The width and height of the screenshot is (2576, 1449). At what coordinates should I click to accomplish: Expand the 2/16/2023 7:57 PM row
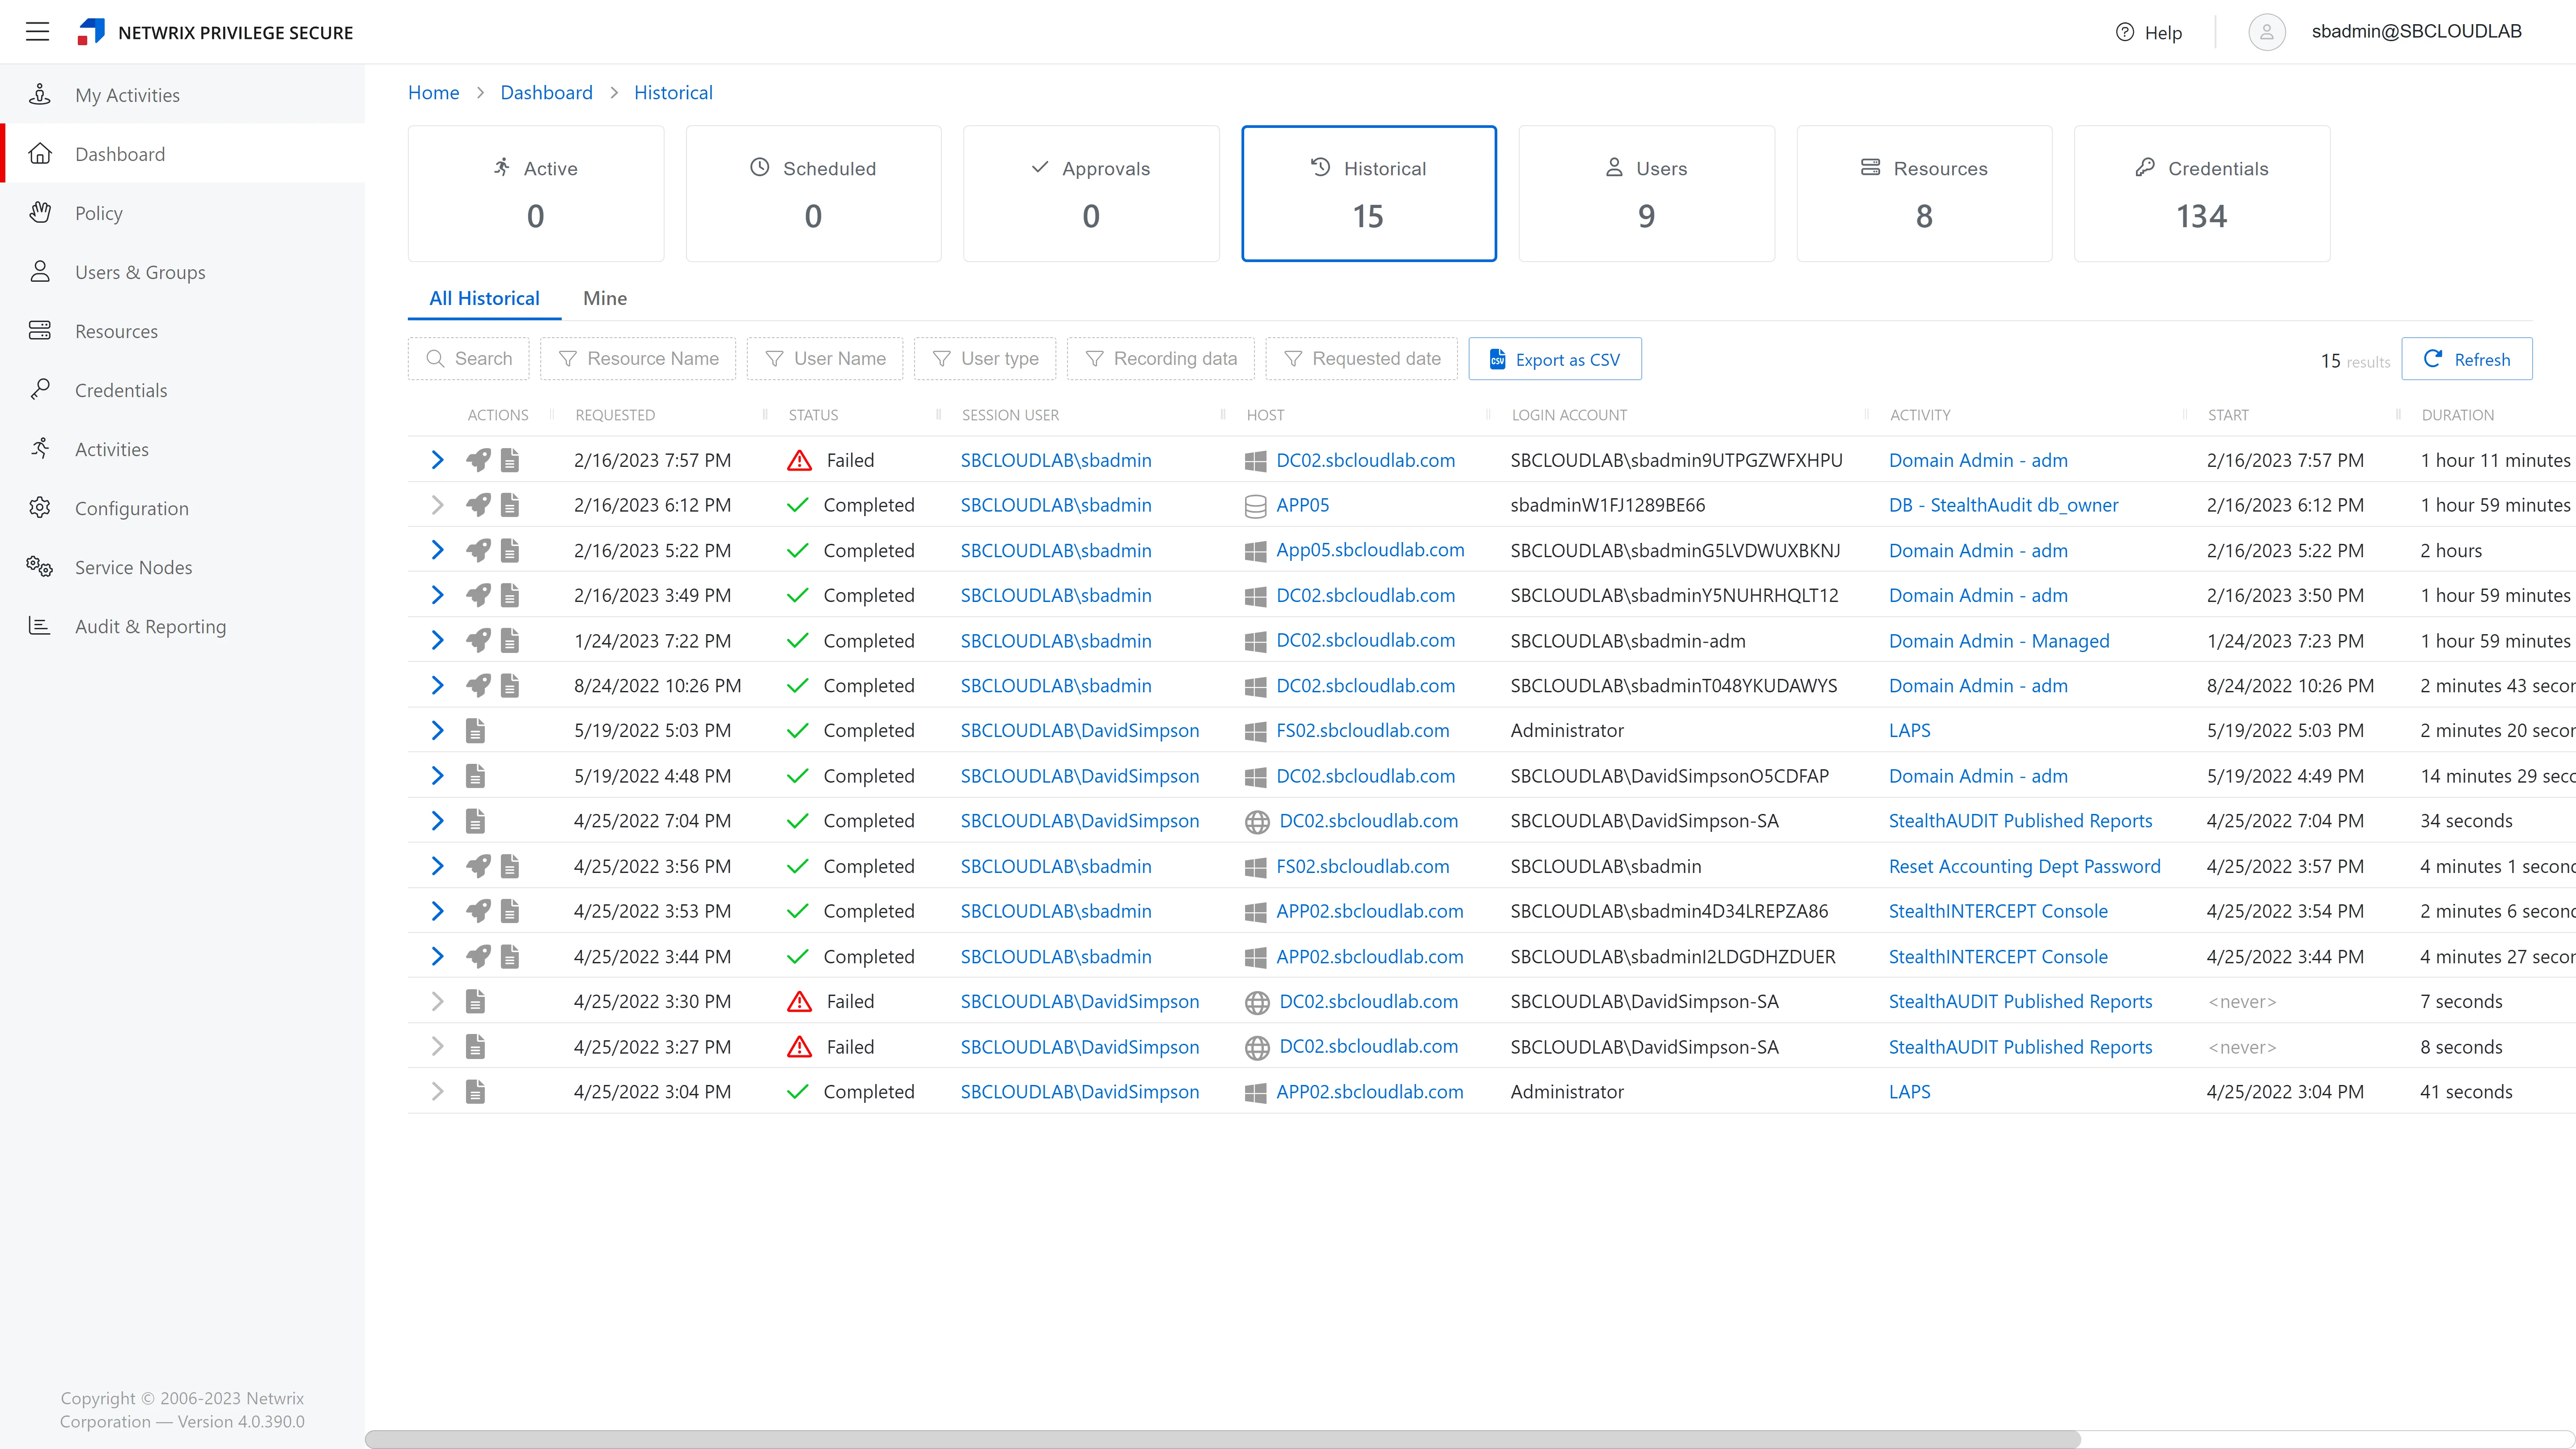(437, 460)
